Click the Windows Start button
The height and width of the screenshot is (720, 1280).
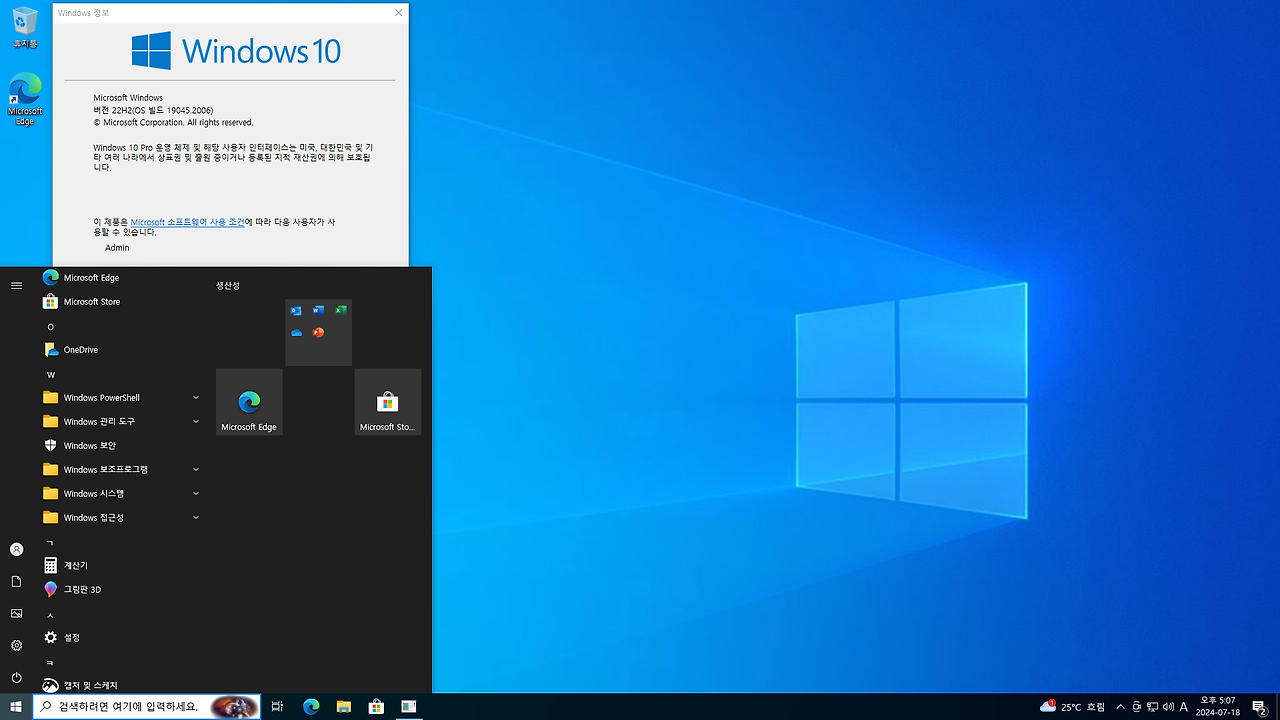tap(16, 707)
